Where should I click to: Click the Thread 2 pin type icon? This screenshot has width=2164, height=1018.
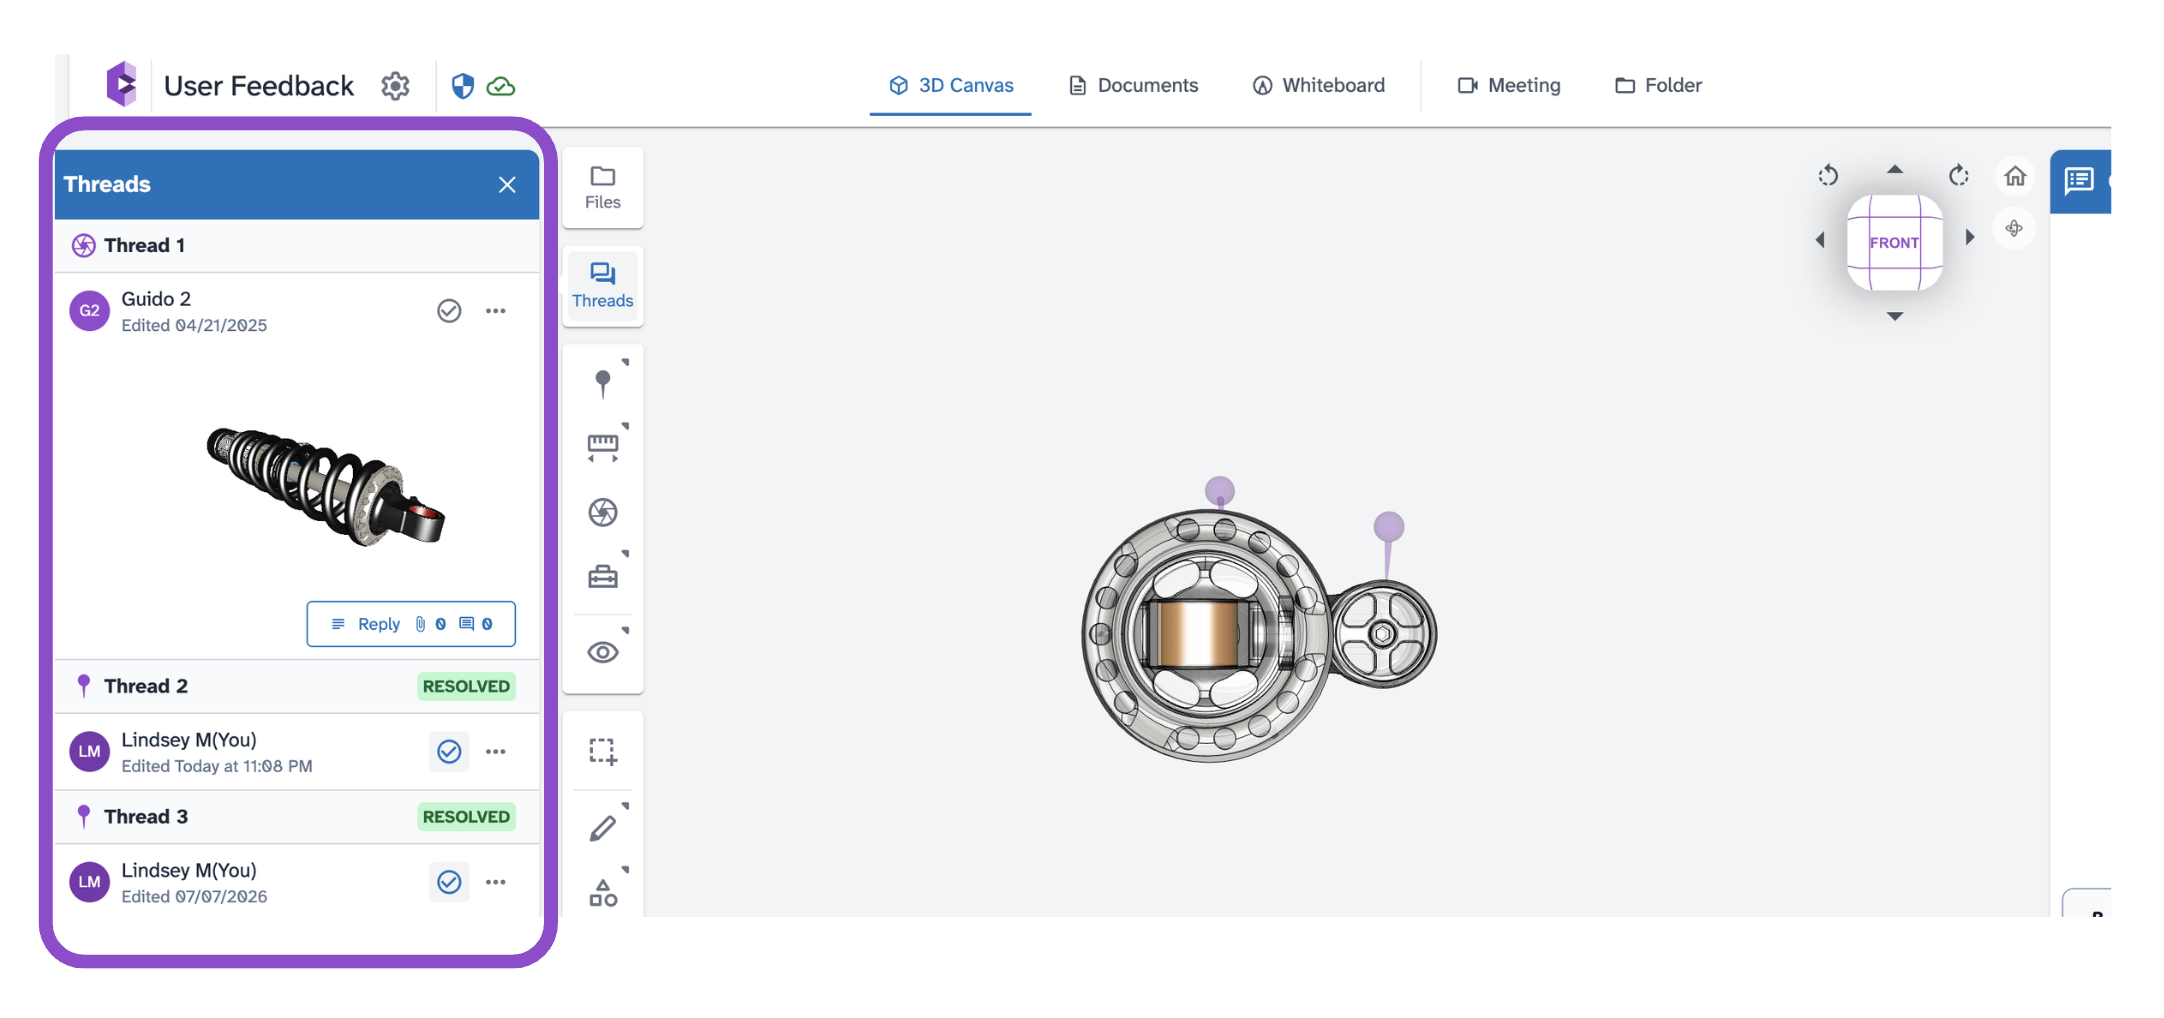click(84, 686)
